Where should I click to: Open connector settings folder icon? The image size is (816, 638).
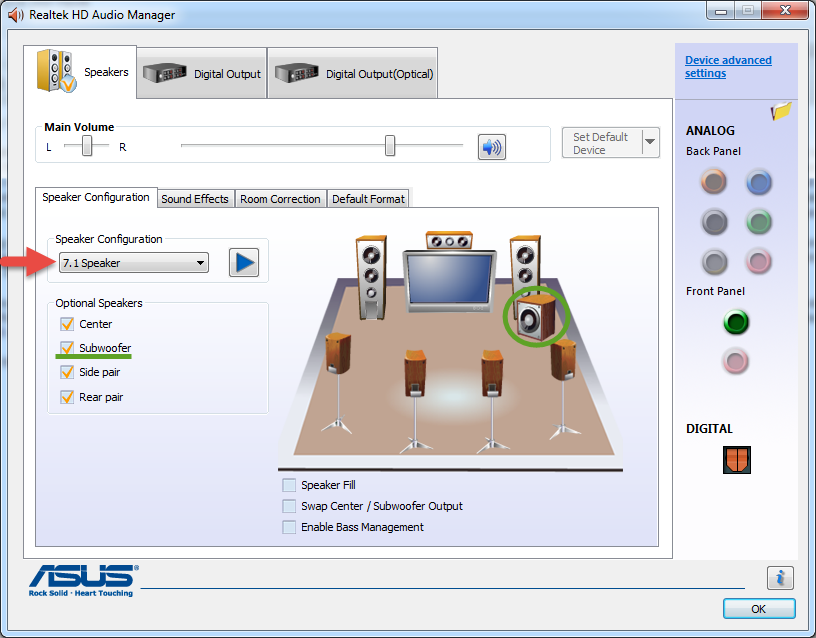pyautogui.click(x=781, y=111)
